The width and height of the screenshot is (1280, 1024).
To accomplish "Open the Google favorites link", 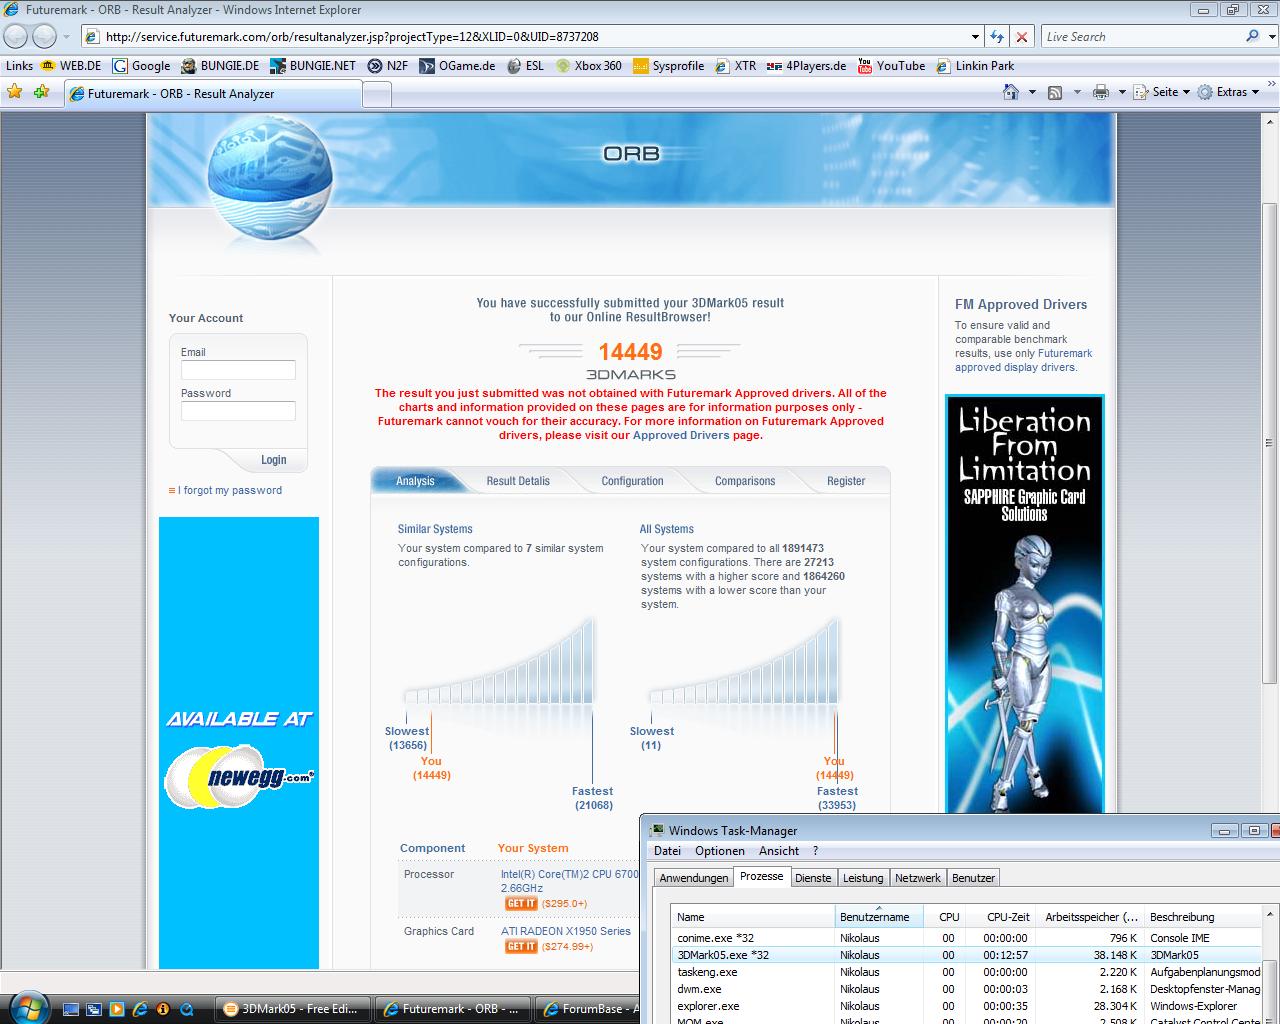I will pos(142,66).
